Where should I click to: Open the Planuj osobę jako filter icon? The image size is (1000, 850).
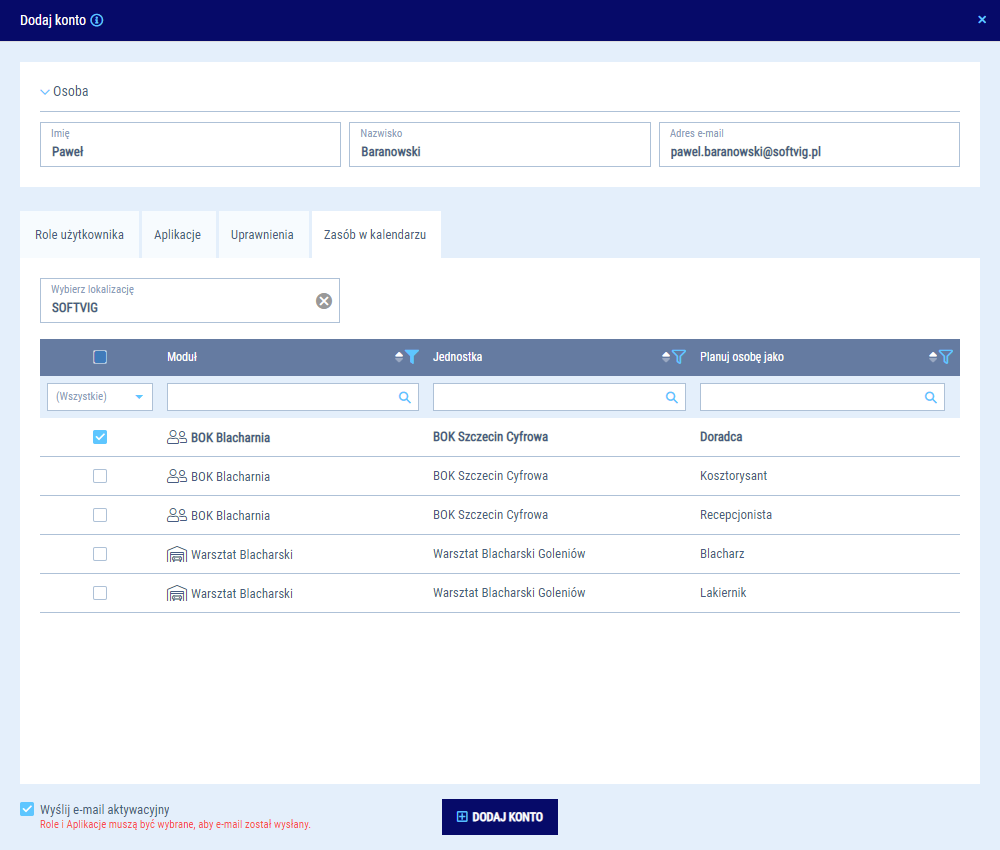point(946,357)
